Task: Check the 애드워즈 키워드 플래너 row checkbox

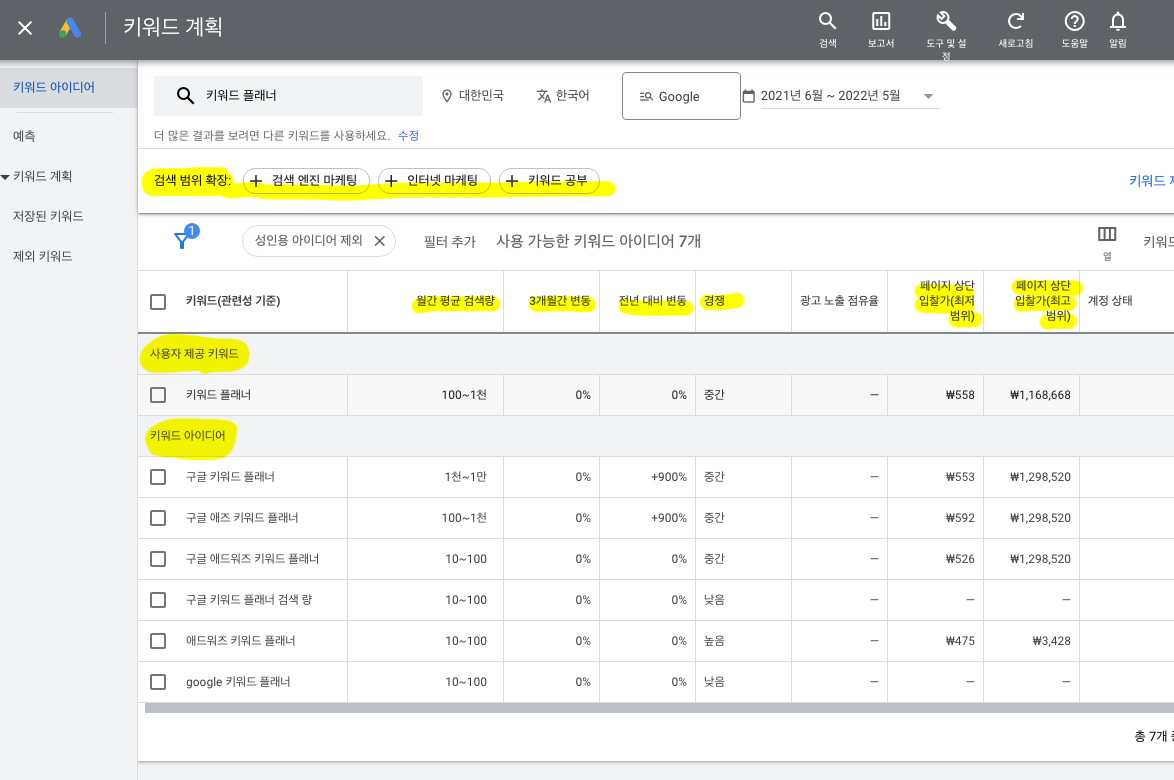Action: tap(158, 641)
